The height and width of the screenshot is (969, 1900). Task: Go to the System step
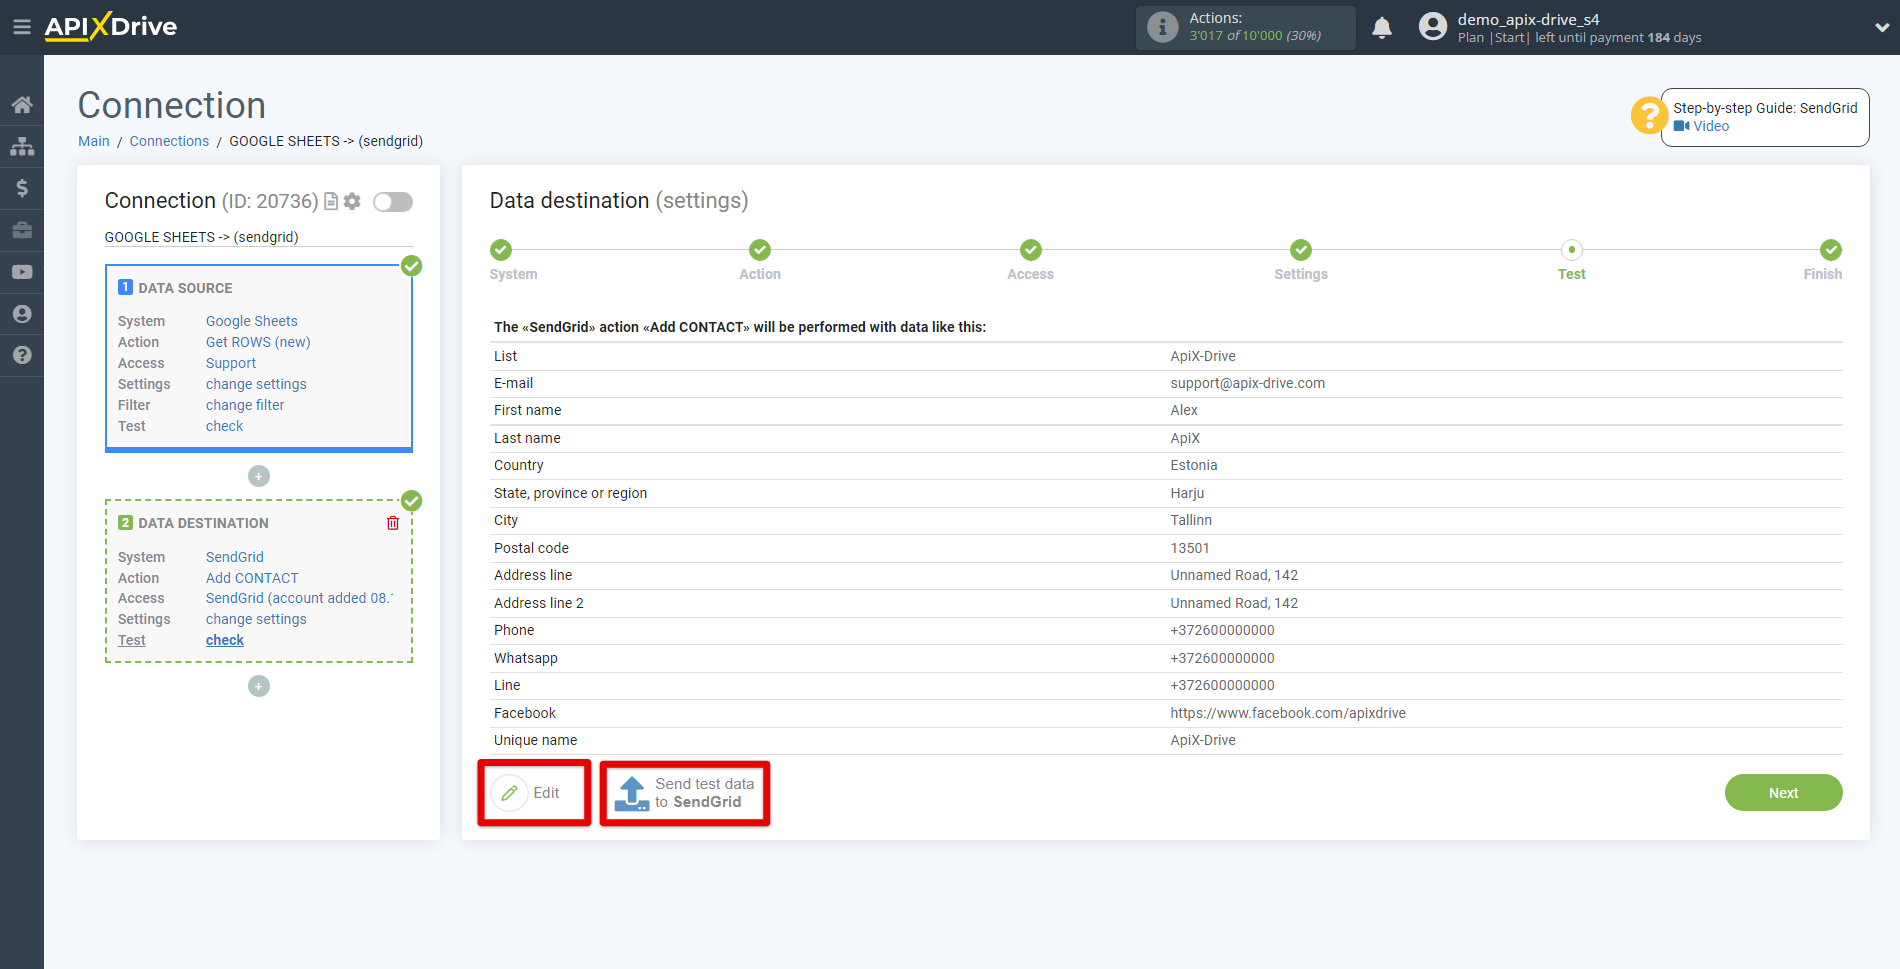point(513,261)
